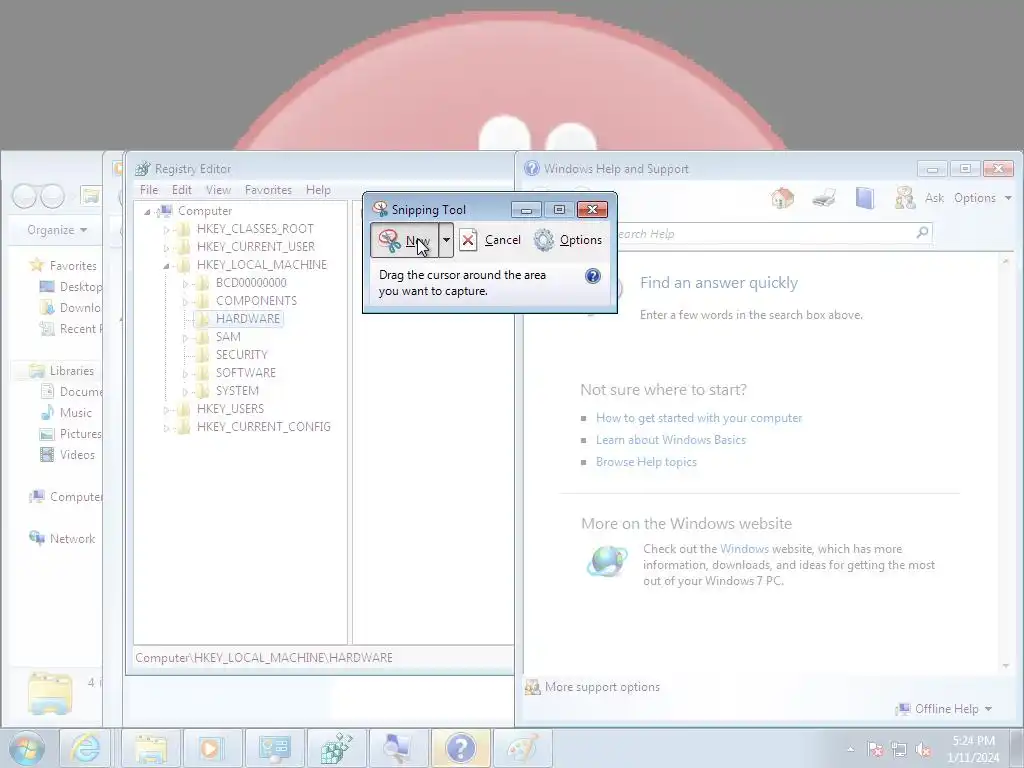
Task: Collapse the Computer node in registry tree
Action: (x=148, y=212)
